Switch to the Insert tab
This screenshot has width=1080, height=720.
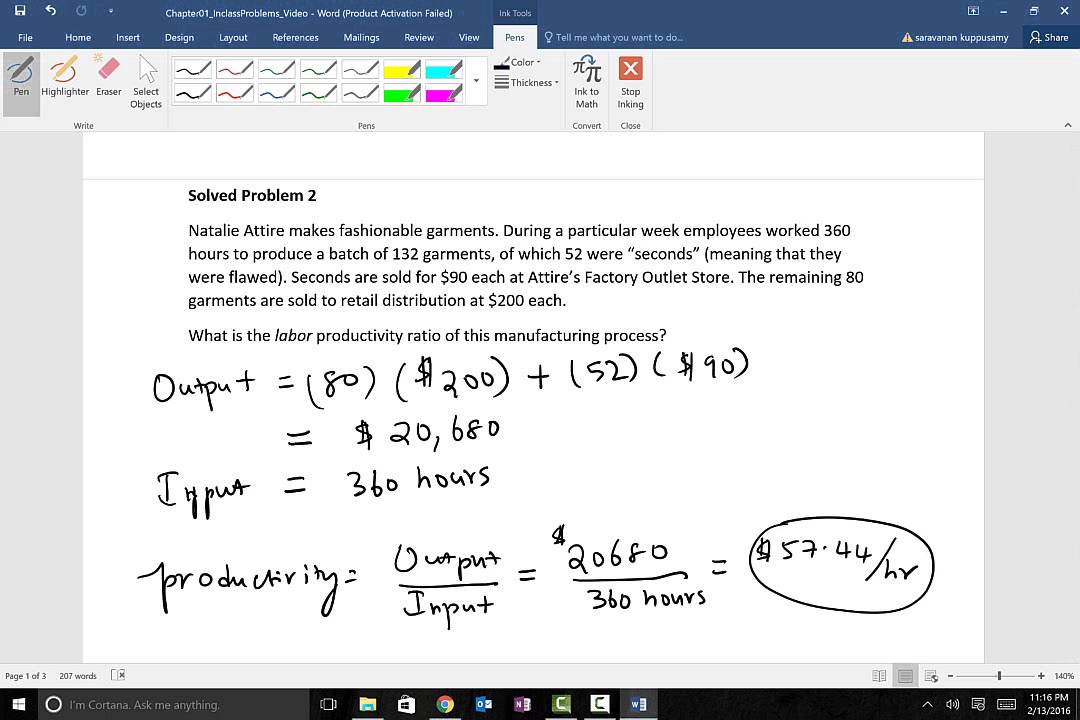pos(127,37)
